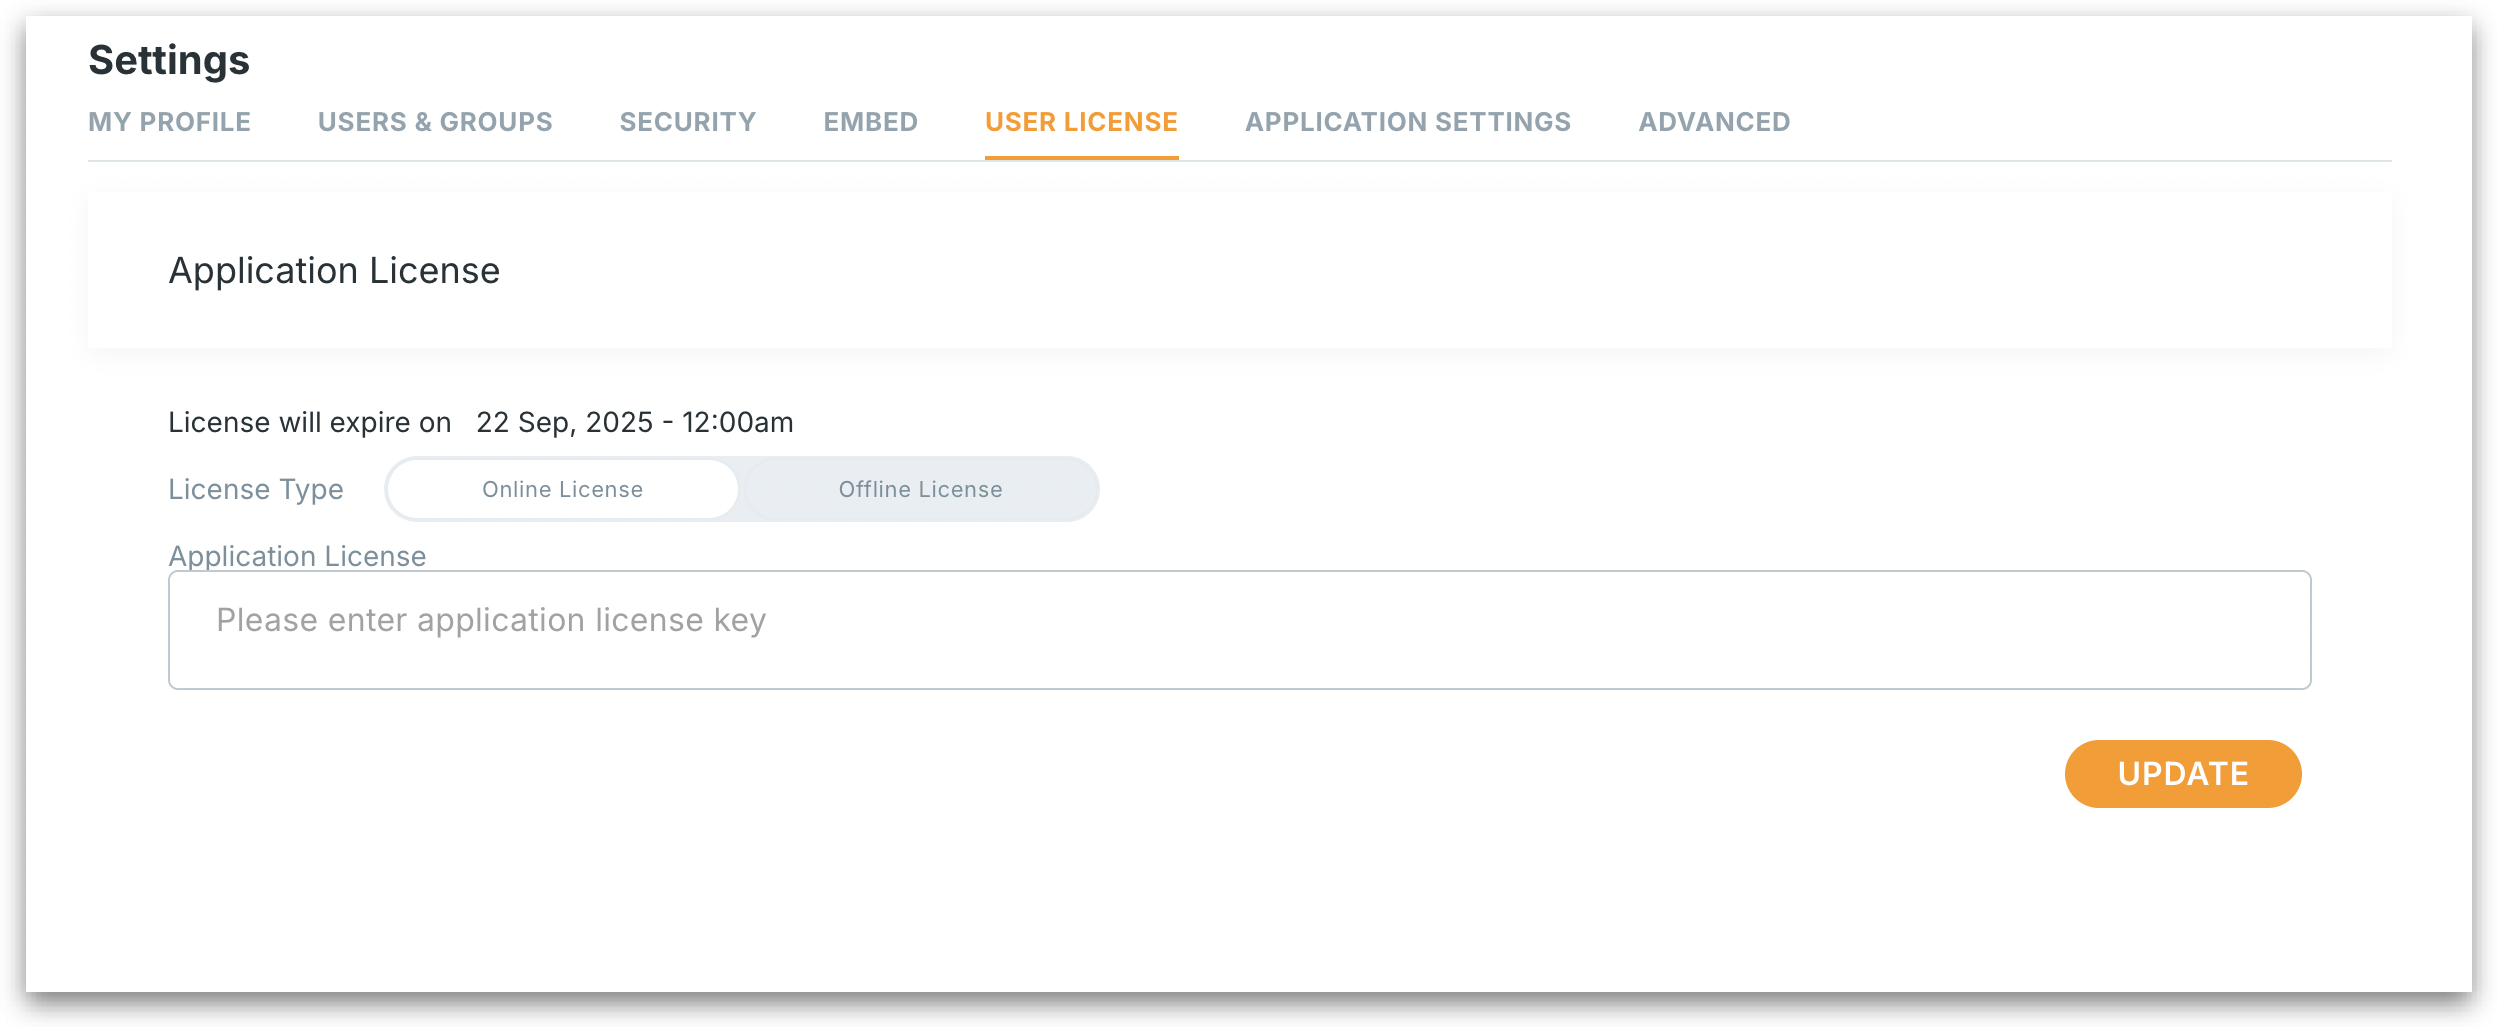2497x1027 pixels.
Task: Click the orange underline beneath User License
Action: point(1081,157)
